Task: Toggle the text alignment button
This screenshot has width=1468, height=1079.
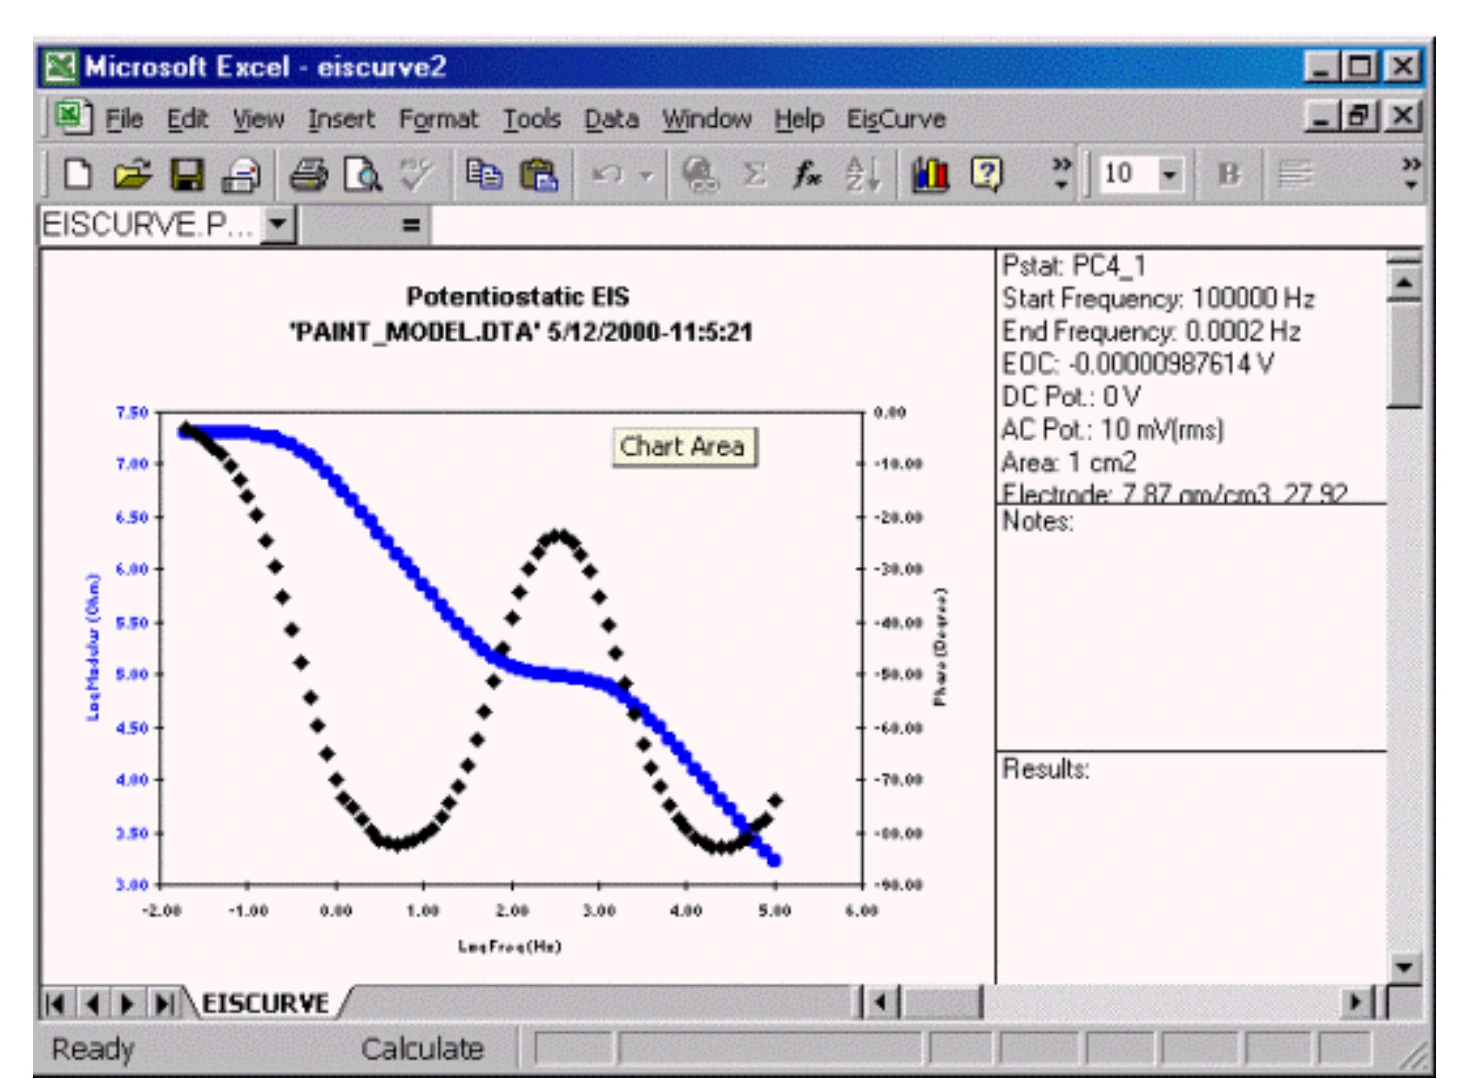Action: (x=1295, y=175)
